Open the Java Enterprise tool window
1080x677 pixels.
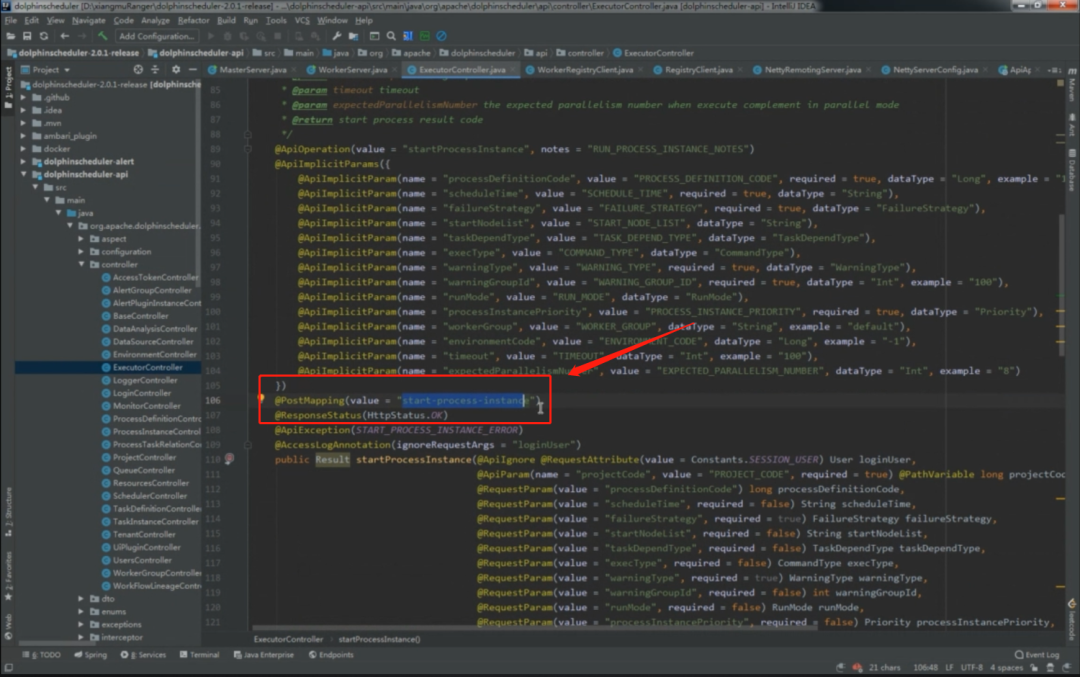point(264,655)
